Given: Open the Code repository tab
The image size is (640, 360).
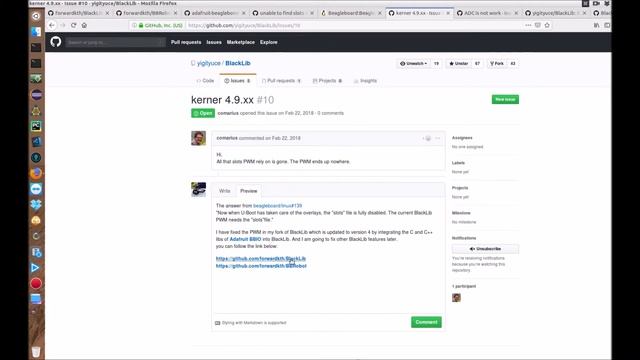Looking at the screenshot, I should point(205,81).
